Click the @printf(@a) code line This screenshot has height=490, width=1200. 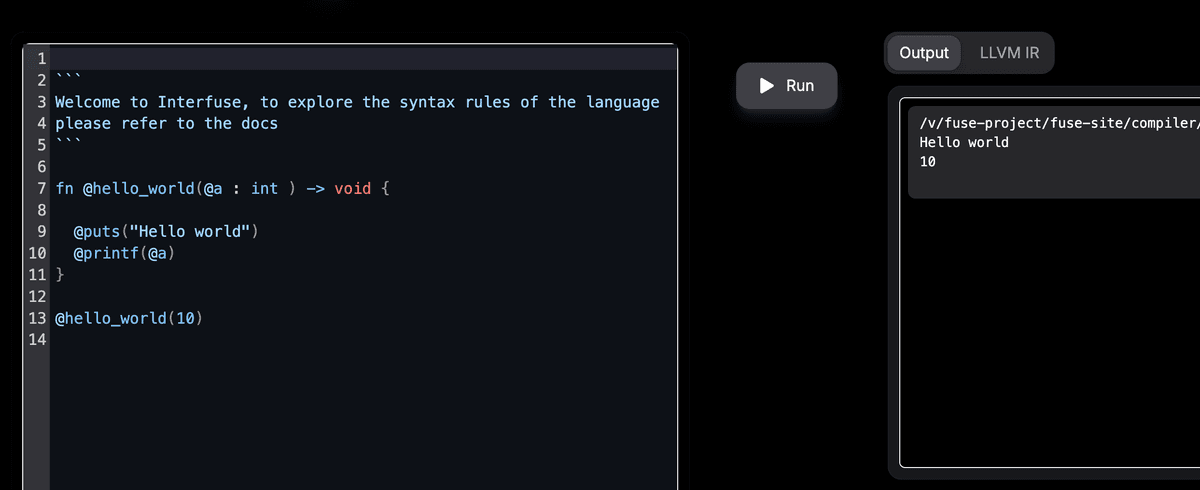point(125,253)
